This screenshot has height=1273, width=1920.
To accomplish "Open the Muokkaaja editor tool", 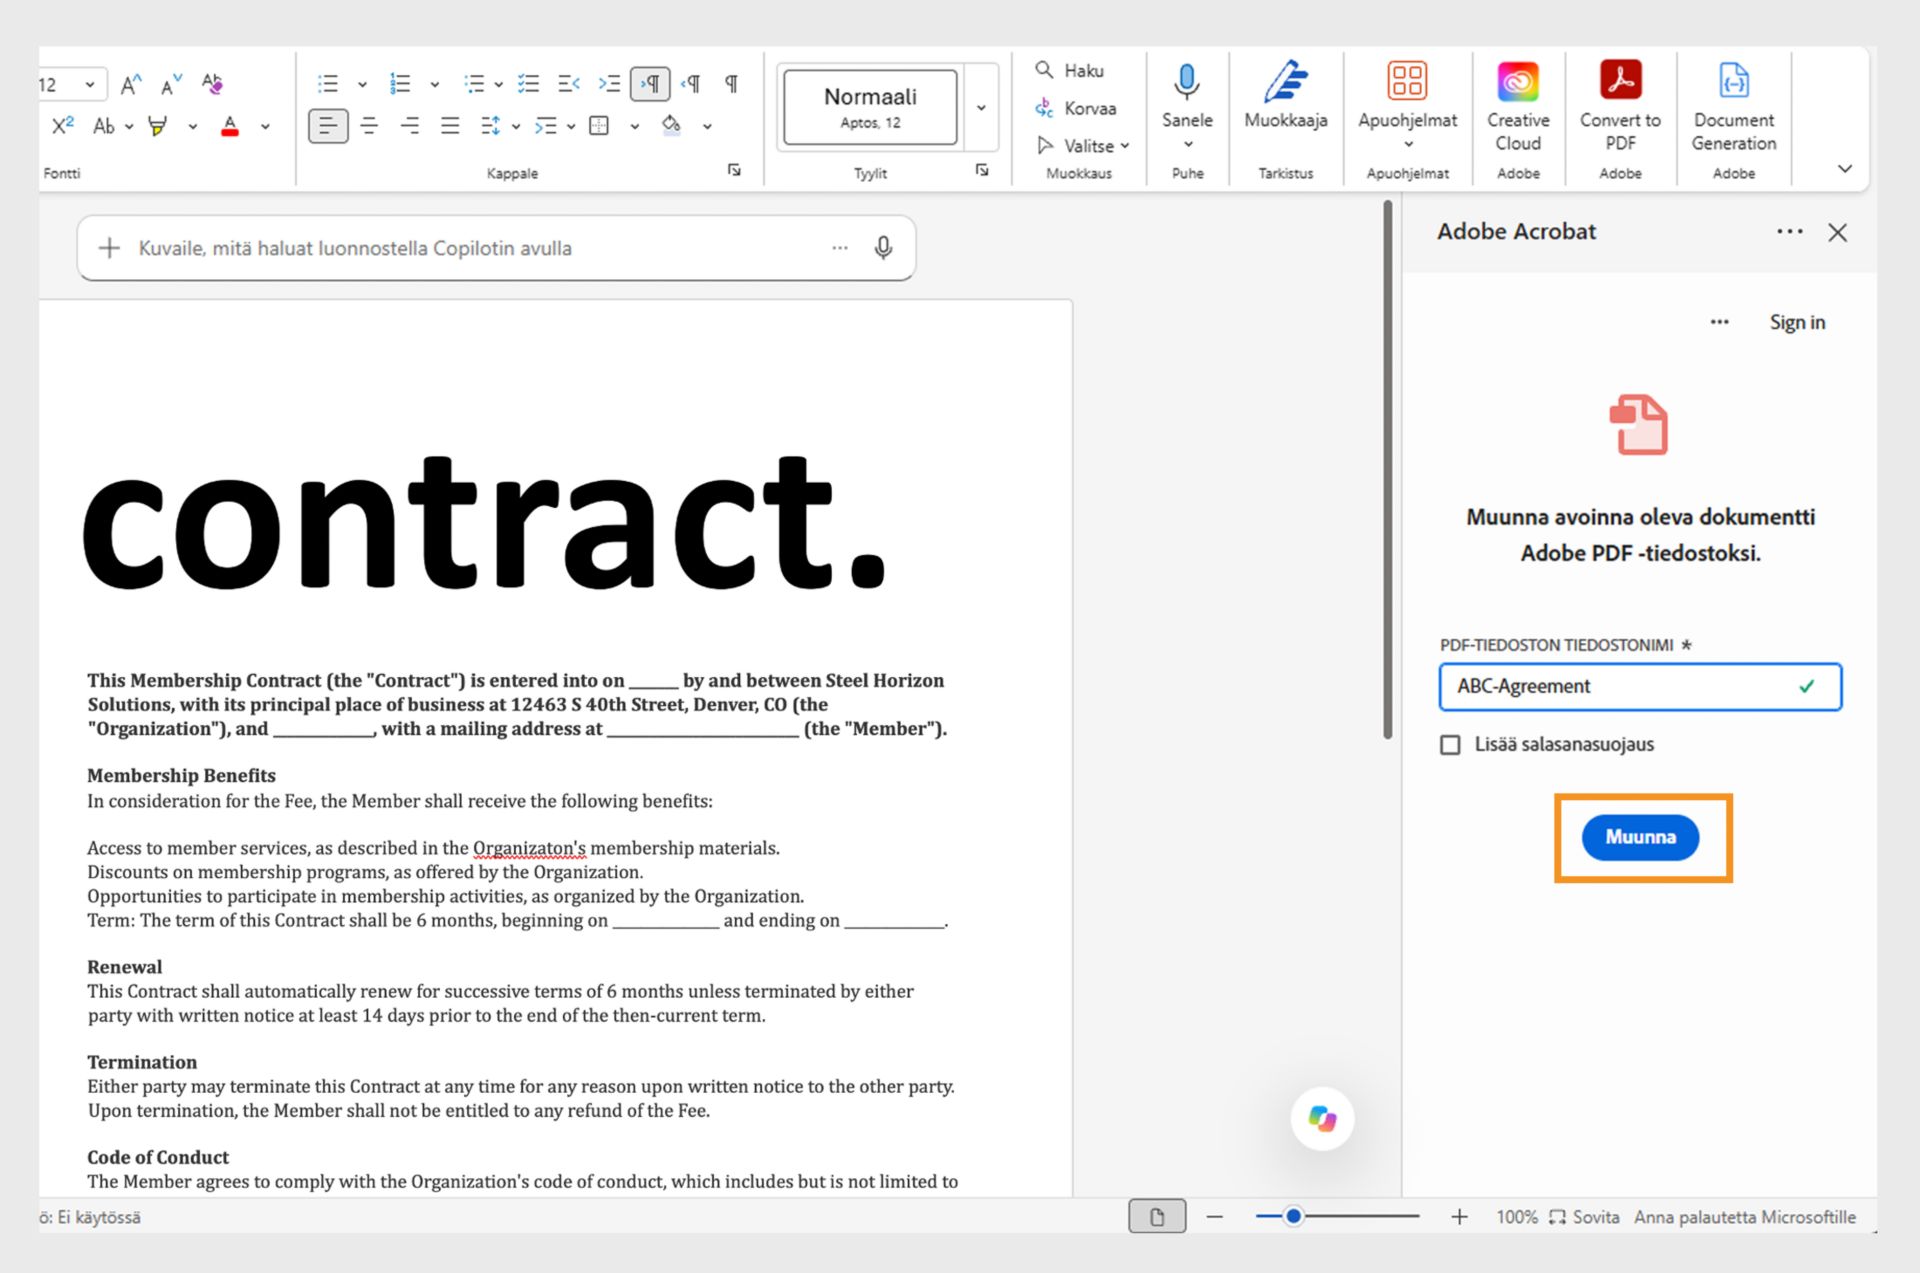I will point(1286,96).
